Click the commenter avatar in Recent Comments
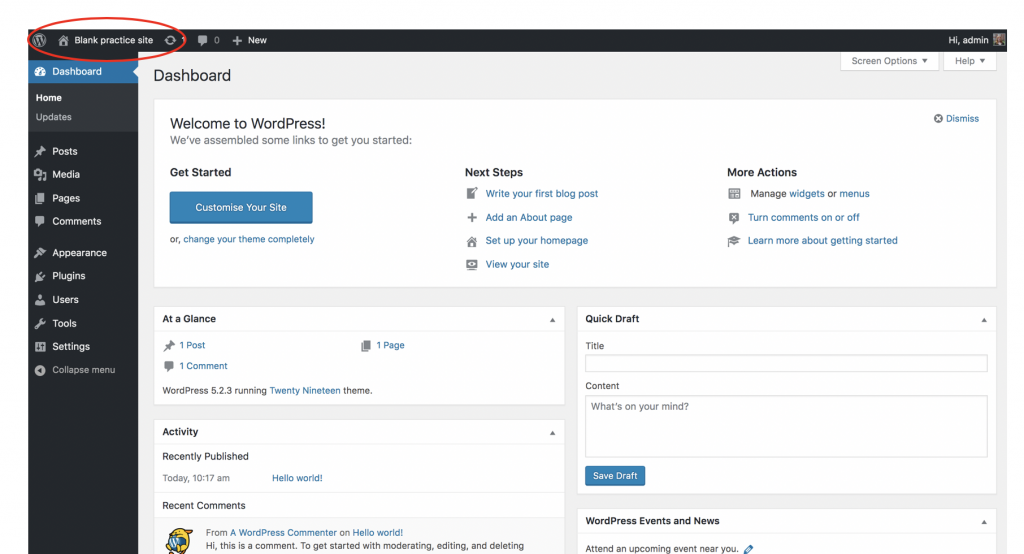 click(x=179, y=542)
